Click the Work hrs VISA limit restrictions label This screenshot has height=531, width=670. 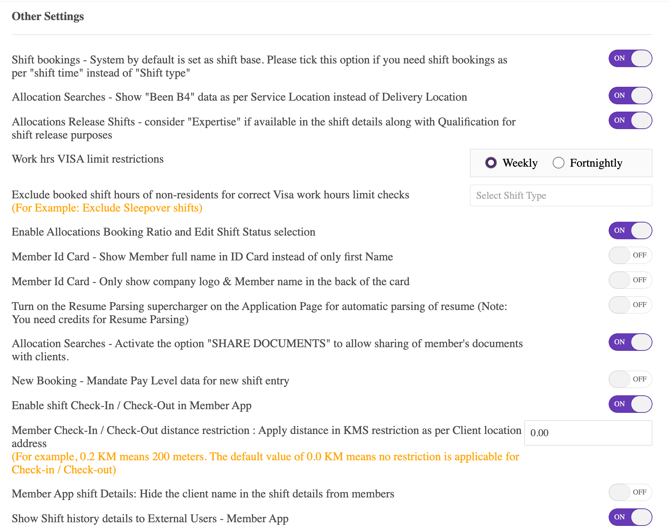pos(88,159)
